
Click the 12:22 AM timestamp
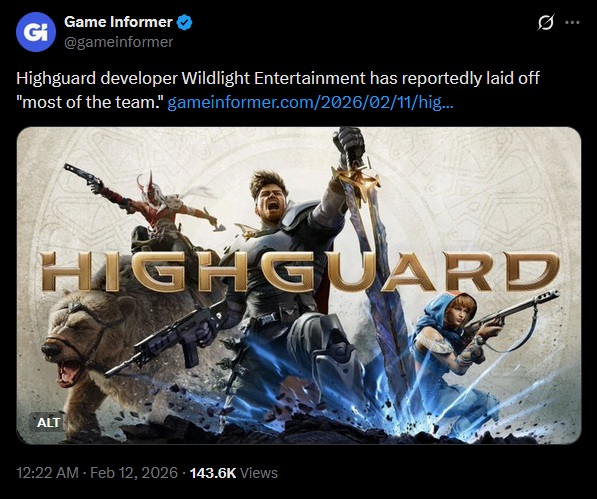47,473
